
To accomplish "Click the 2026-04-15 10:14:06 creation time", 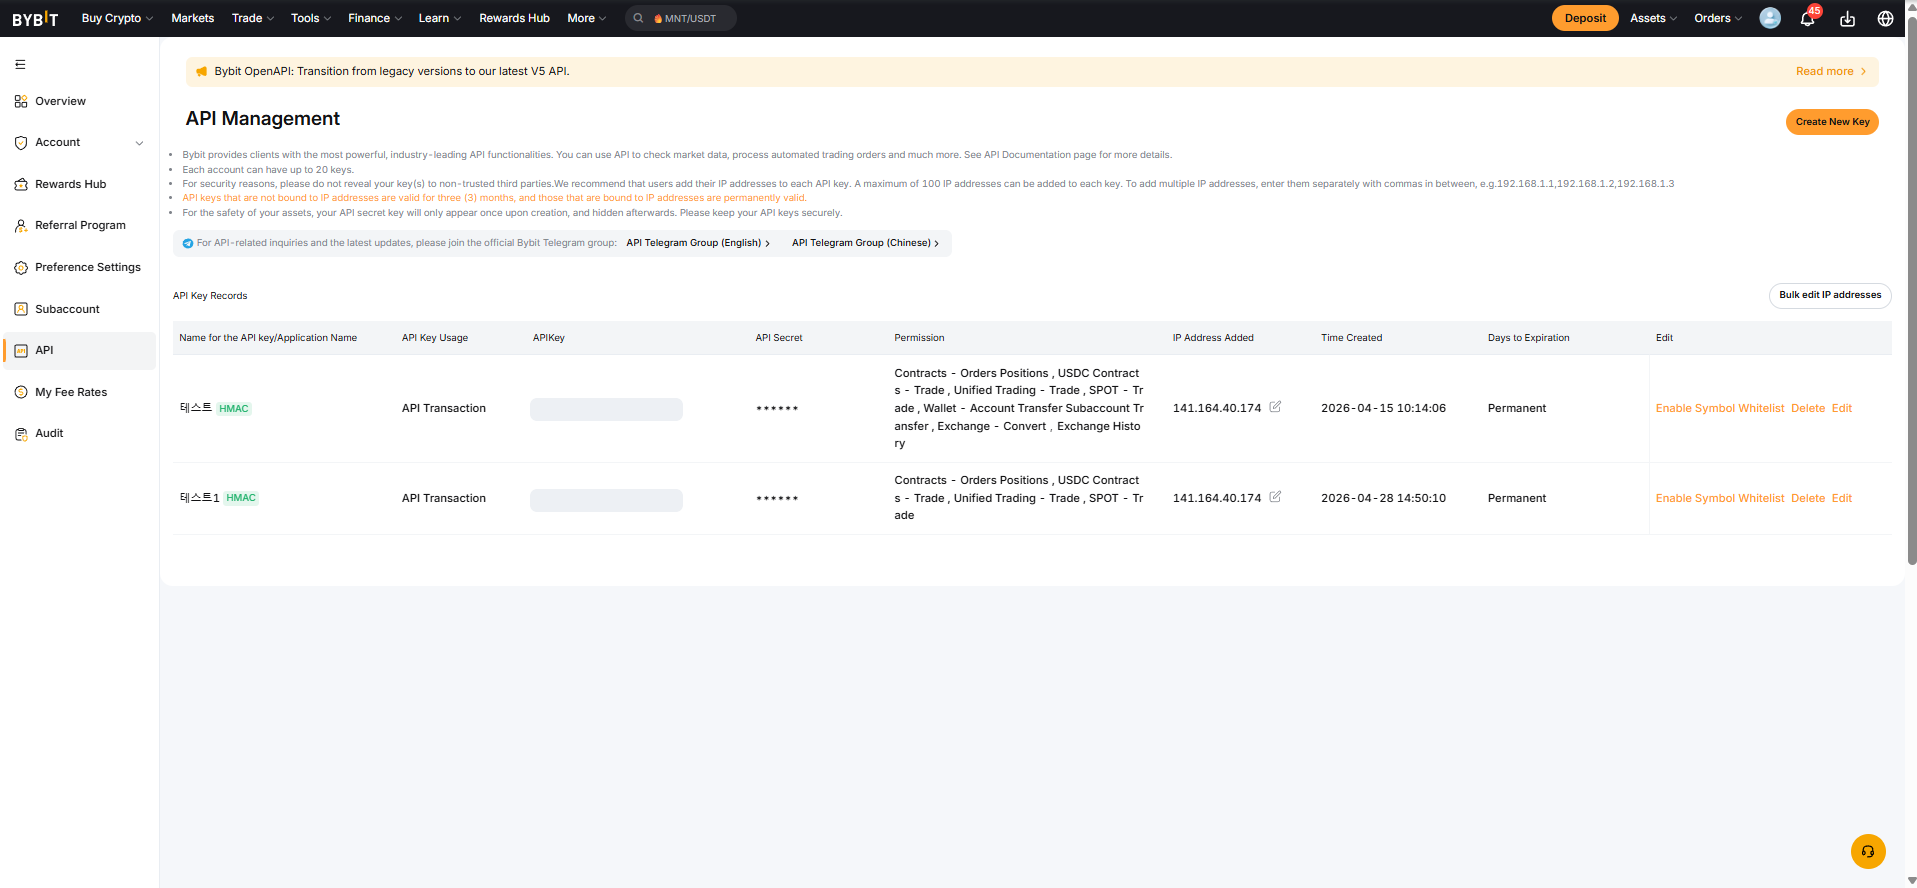I will [1383, 408].
